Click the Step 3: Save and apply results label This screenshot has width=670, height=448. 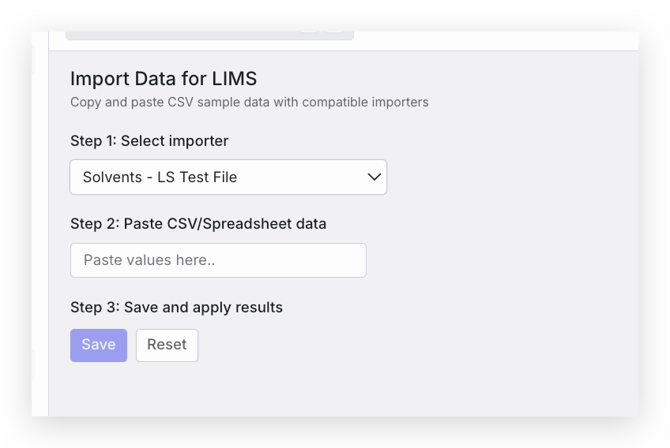click(176, 307)
